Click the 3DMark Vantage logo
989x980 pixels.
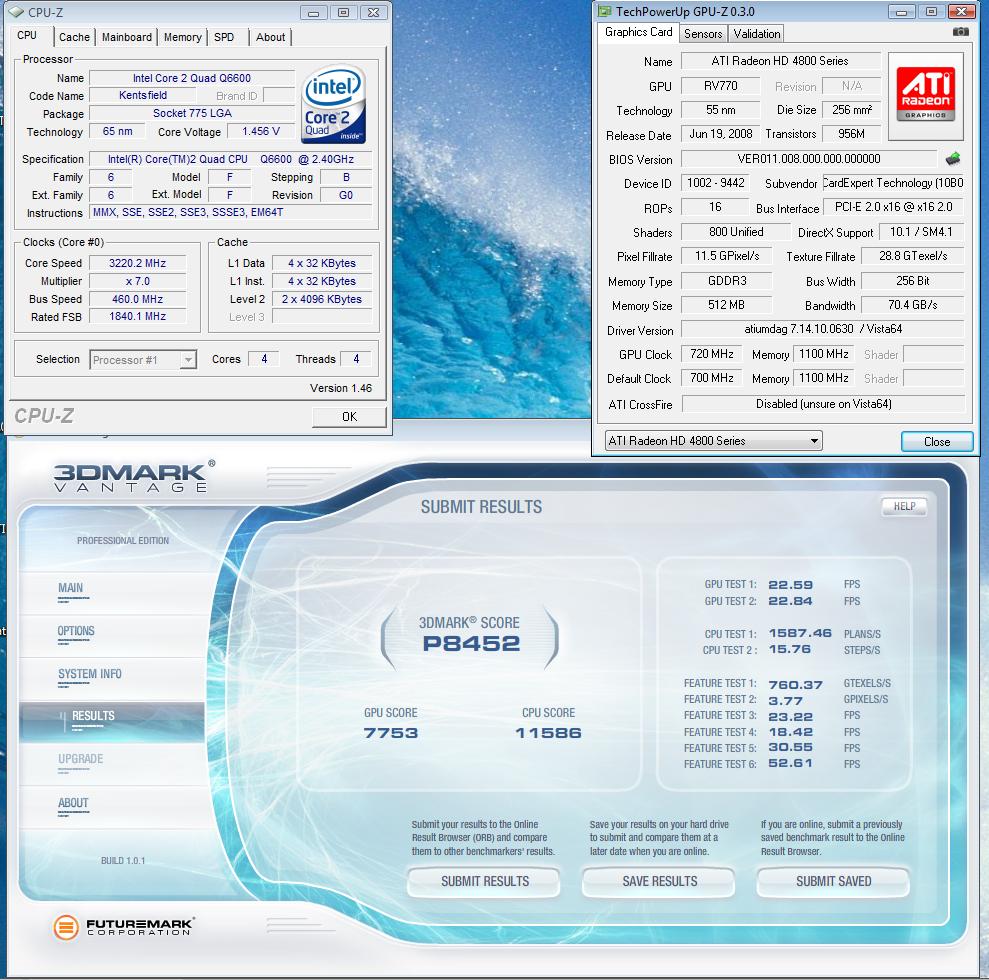pos(134,477)
